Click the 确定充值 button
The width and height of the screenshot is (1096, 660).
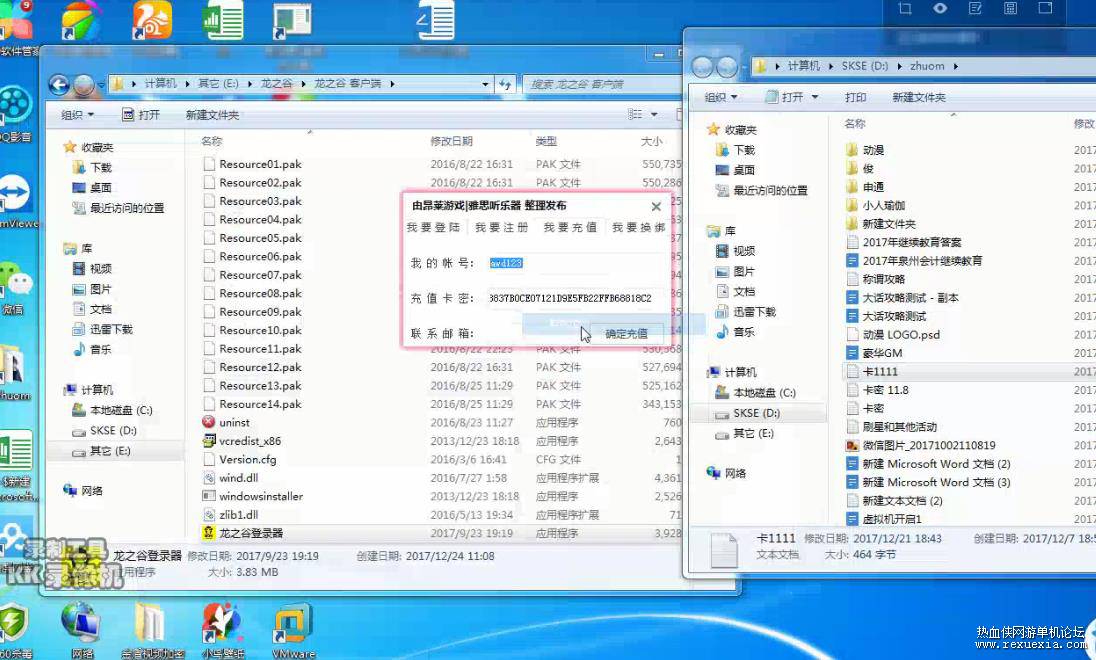pos(626,333)
